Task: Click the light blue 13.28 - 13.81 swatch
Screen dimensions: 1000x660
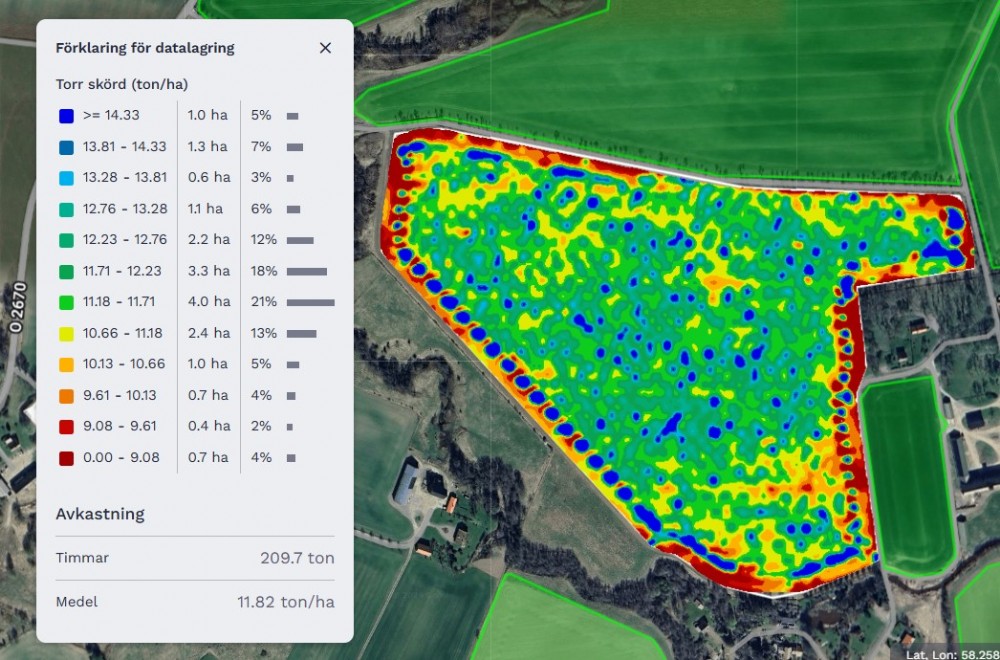Action: pos(66,178)
